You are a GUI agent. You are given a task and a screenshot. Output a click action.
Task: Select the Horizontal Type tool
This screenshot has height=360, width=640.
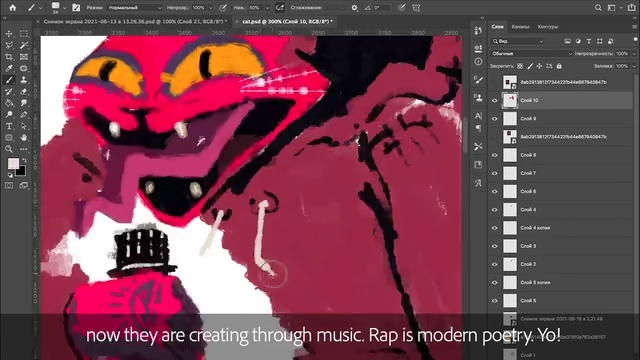coord(9,126)
